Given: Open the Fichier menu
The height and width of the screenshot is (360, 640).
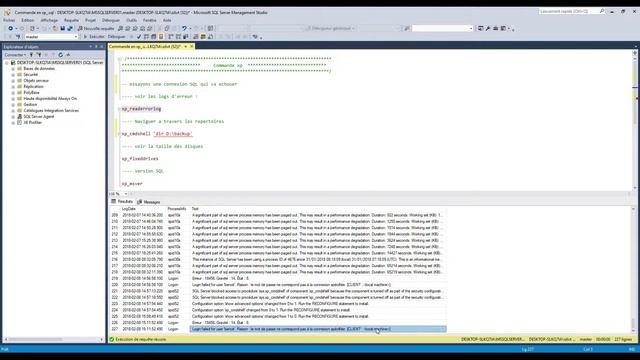Looking at the screenshot, I should point(9,20).
